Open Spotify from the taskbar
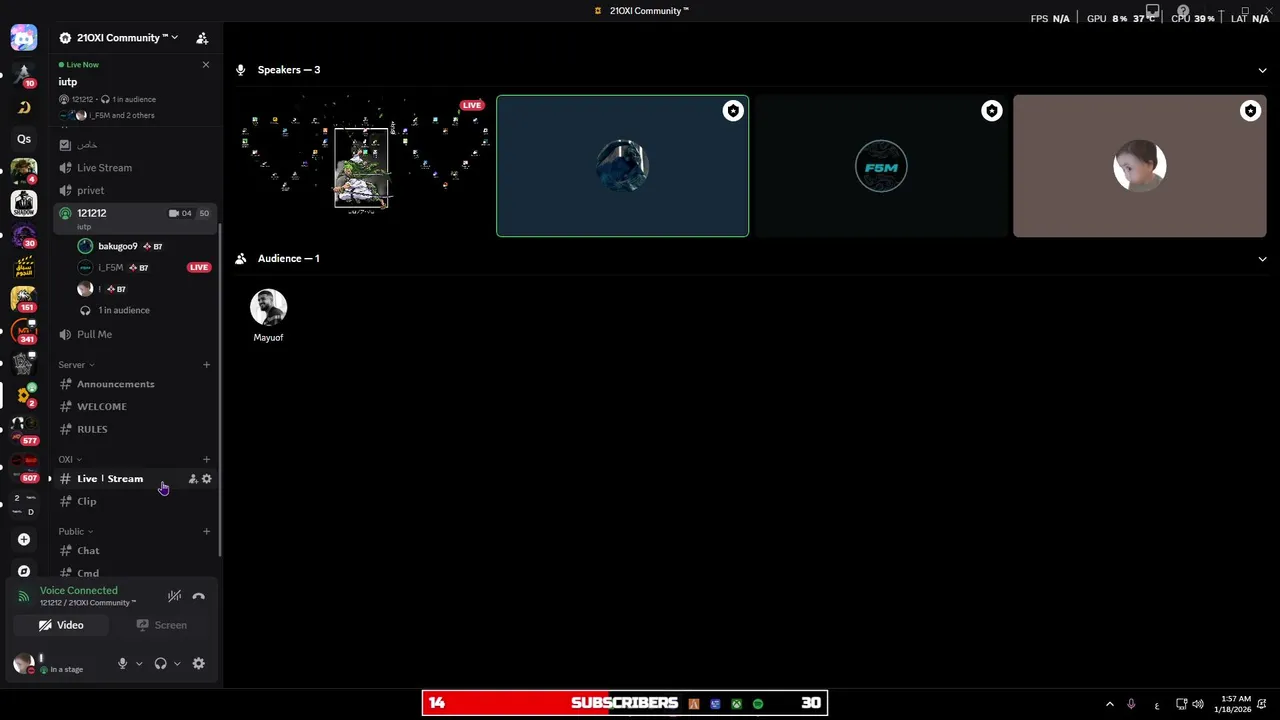 tap(758, 704)
